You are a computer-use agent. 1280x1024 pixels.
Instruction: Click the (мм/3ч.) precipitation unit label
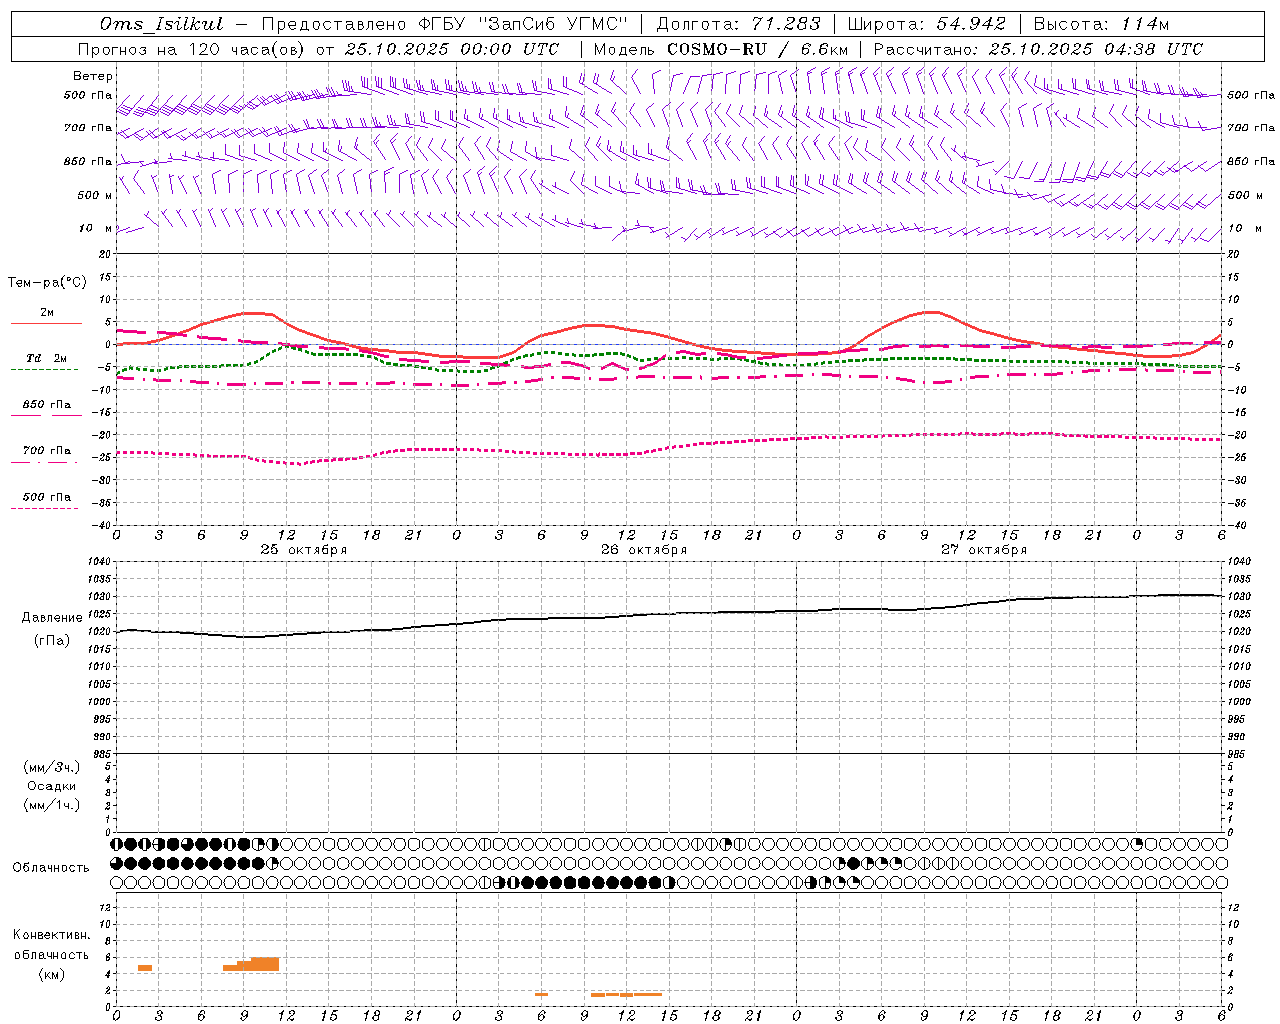(x=52, y=767)
